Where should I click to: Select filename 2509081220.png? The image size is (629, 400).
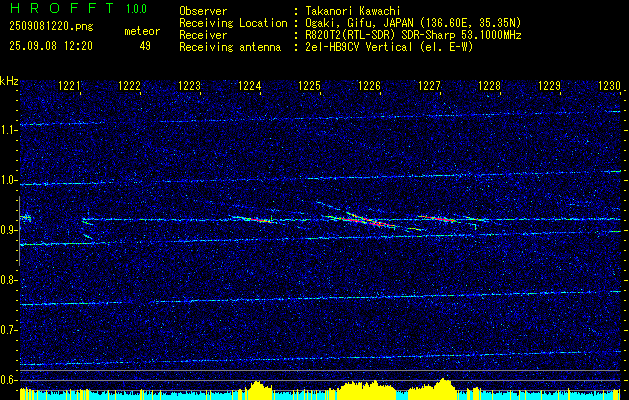coord(51,27)
